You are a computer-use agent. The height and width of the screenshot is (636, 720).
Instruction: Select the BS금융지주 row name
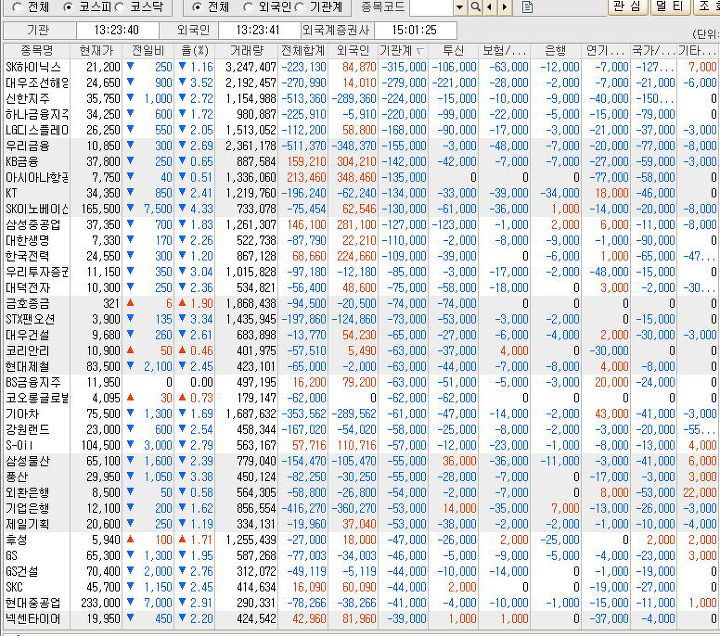(33, 383)
